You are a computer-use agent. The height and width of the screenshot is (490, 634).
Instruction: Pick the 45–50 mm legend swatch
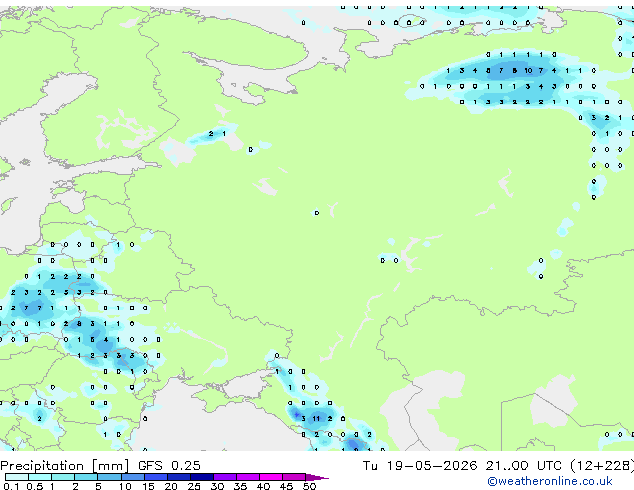coord(294,477)
